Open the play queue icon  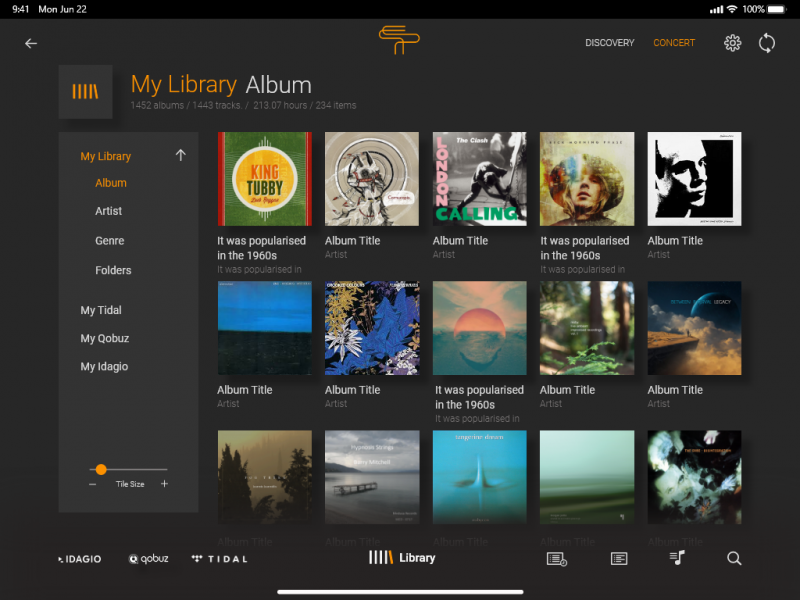tap(556, 558)
